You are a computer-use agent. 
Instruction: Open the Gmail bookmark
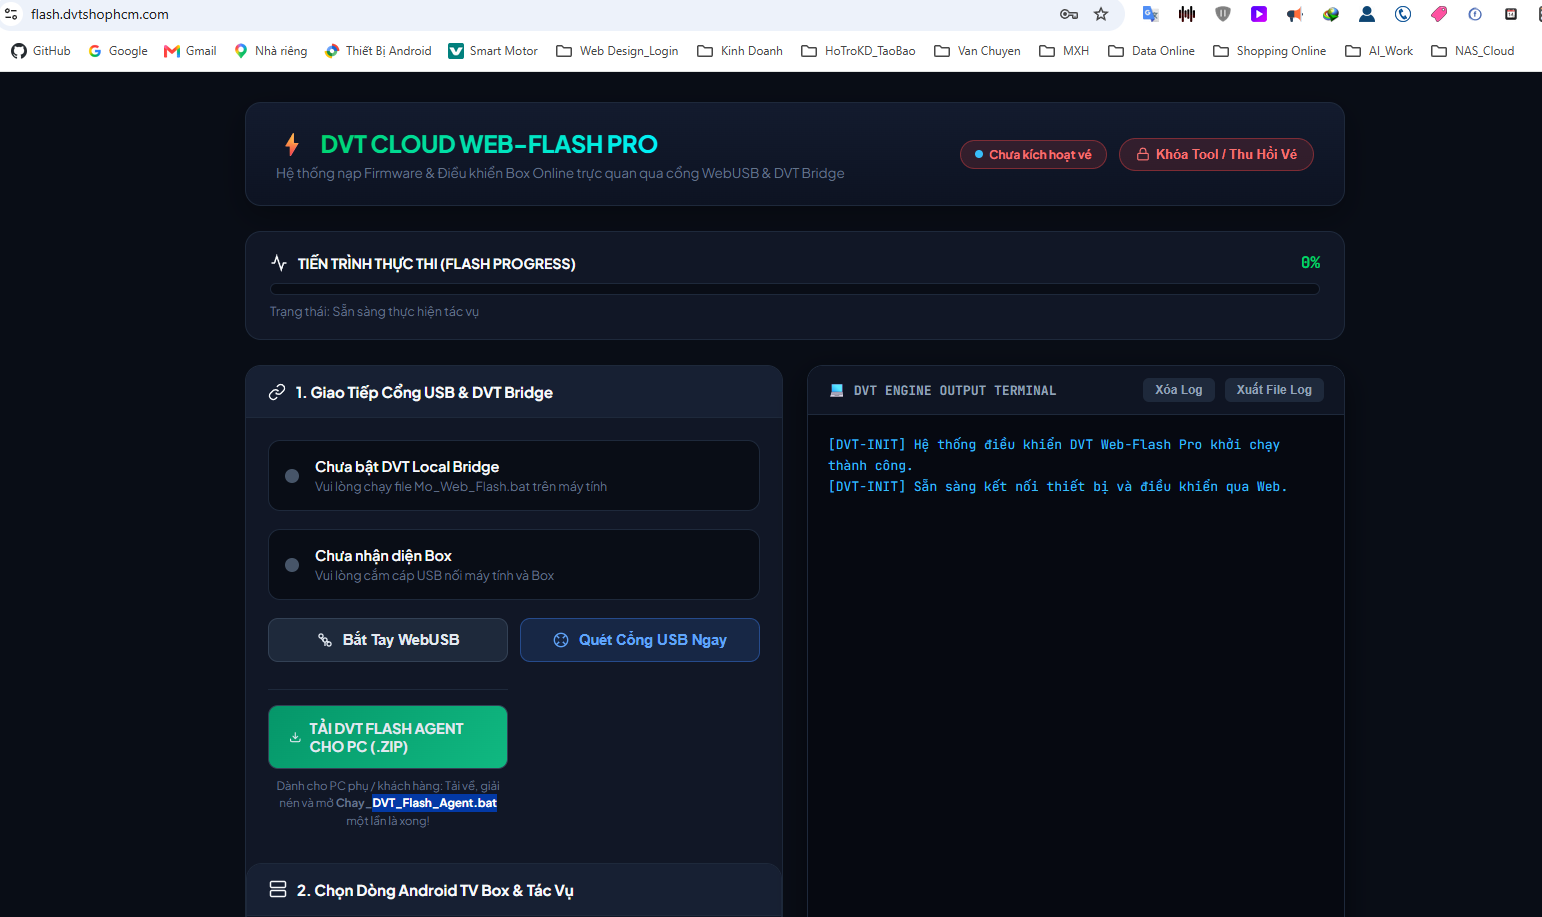pos(190,51)
